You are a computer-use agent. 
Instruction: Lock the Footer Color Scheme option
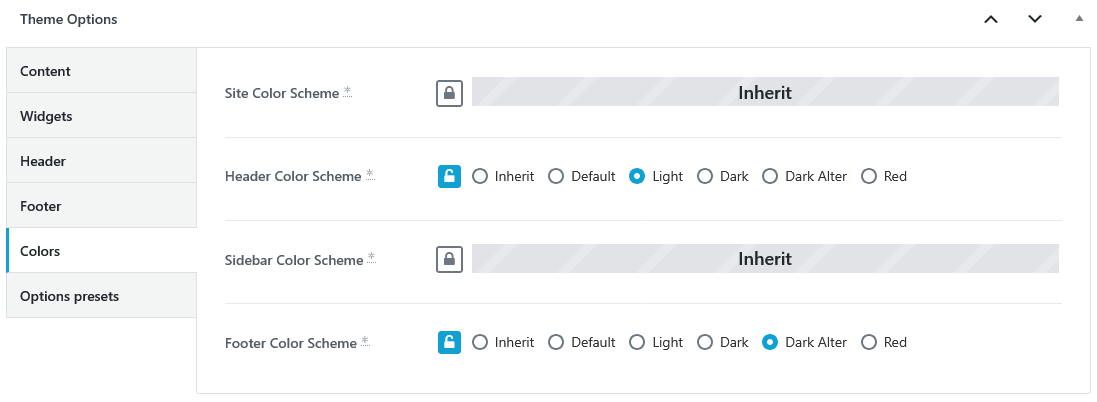point(449,342)
